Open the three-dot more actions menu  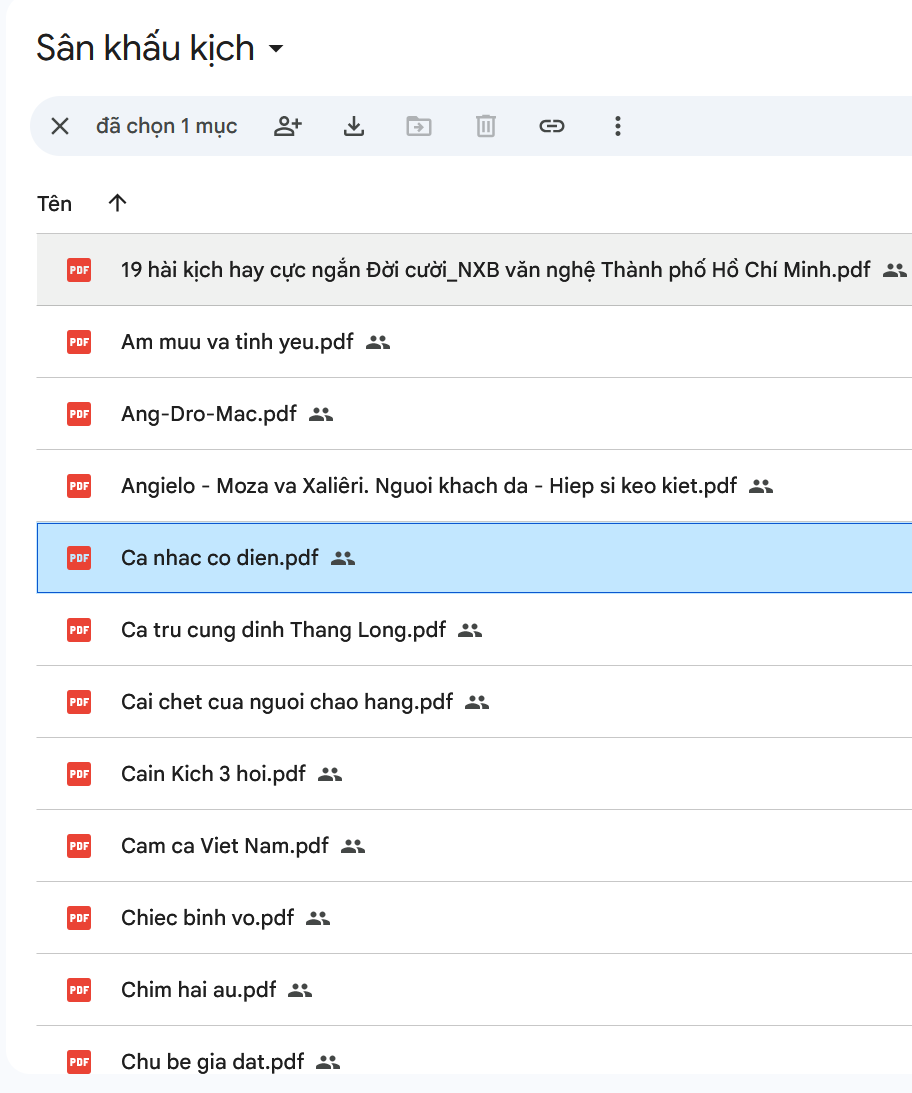pos(617,126)
